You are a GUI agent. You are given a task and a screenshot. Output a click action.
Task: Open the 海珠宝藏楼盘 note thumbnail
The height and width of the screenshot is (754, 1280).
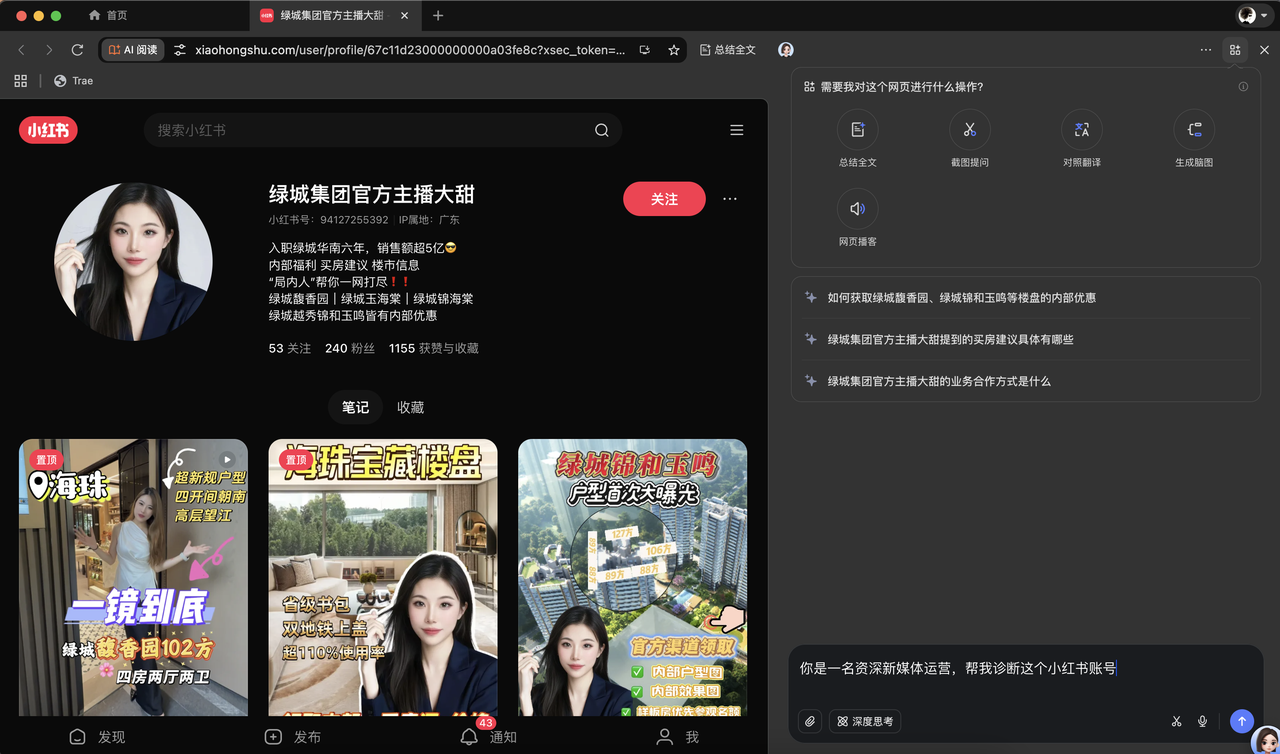(x=382, y=577)
